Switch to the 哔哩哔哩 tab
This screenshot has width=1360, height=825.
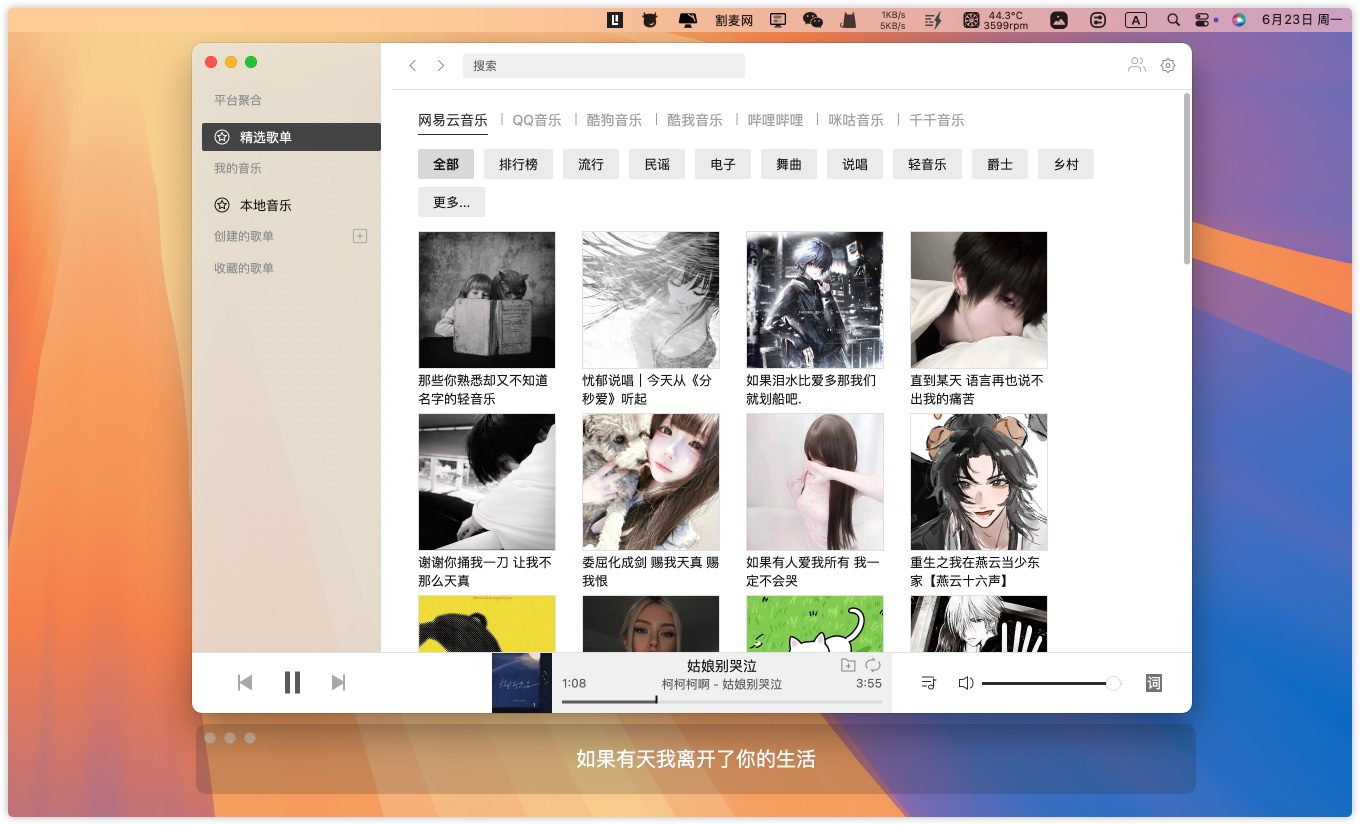[775, 120]
